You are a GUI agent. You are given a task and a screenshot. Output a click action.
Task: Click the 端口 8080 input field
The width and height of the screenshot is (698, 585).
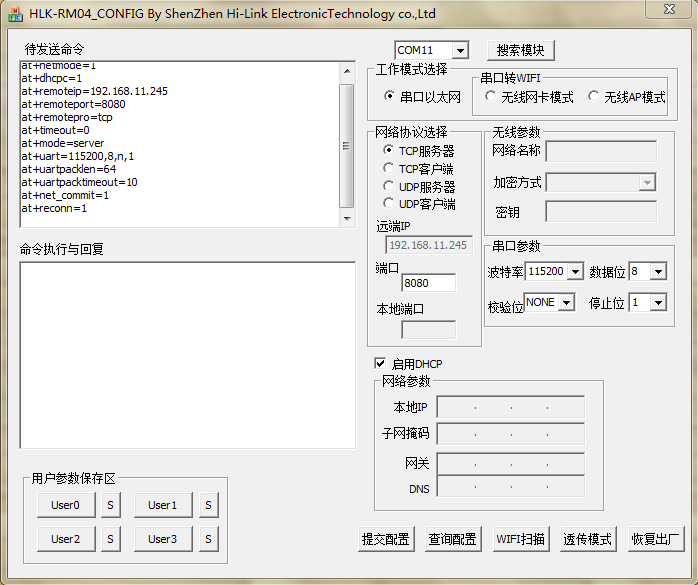click(428, 283)
